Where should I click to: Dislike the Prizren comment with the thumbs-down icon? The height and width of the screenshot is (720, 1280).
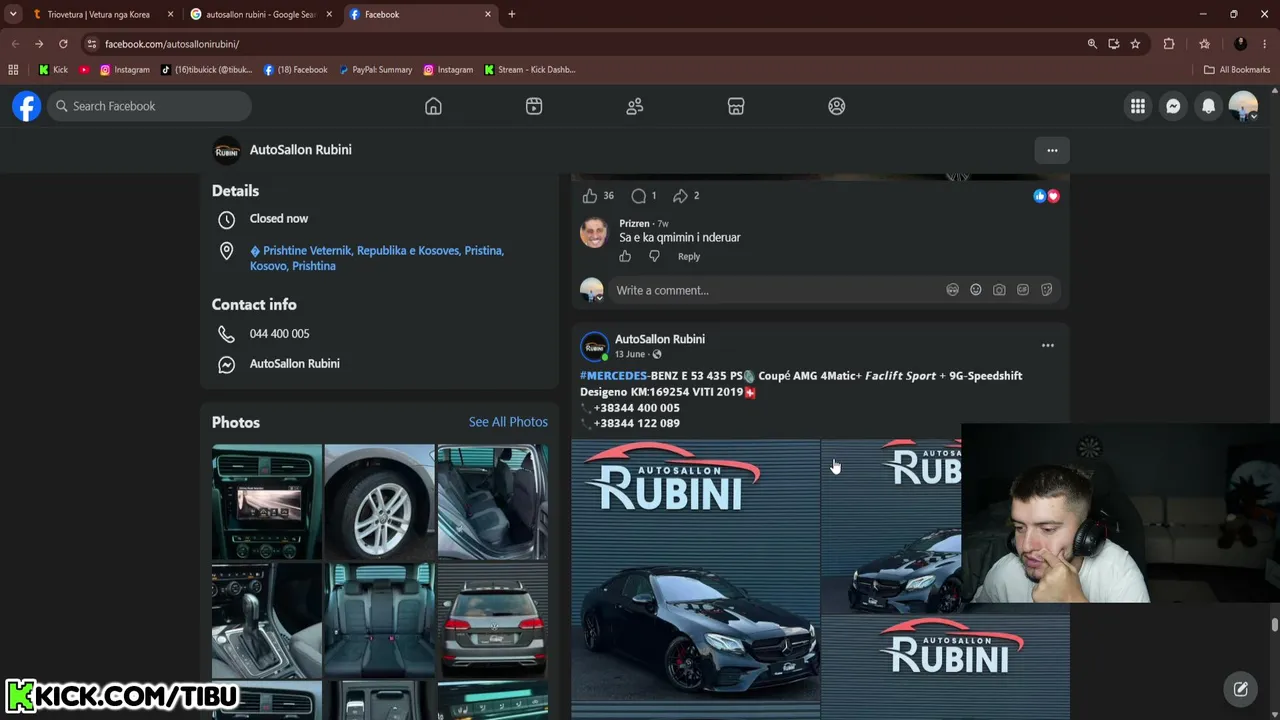click(x=654, y=257)
